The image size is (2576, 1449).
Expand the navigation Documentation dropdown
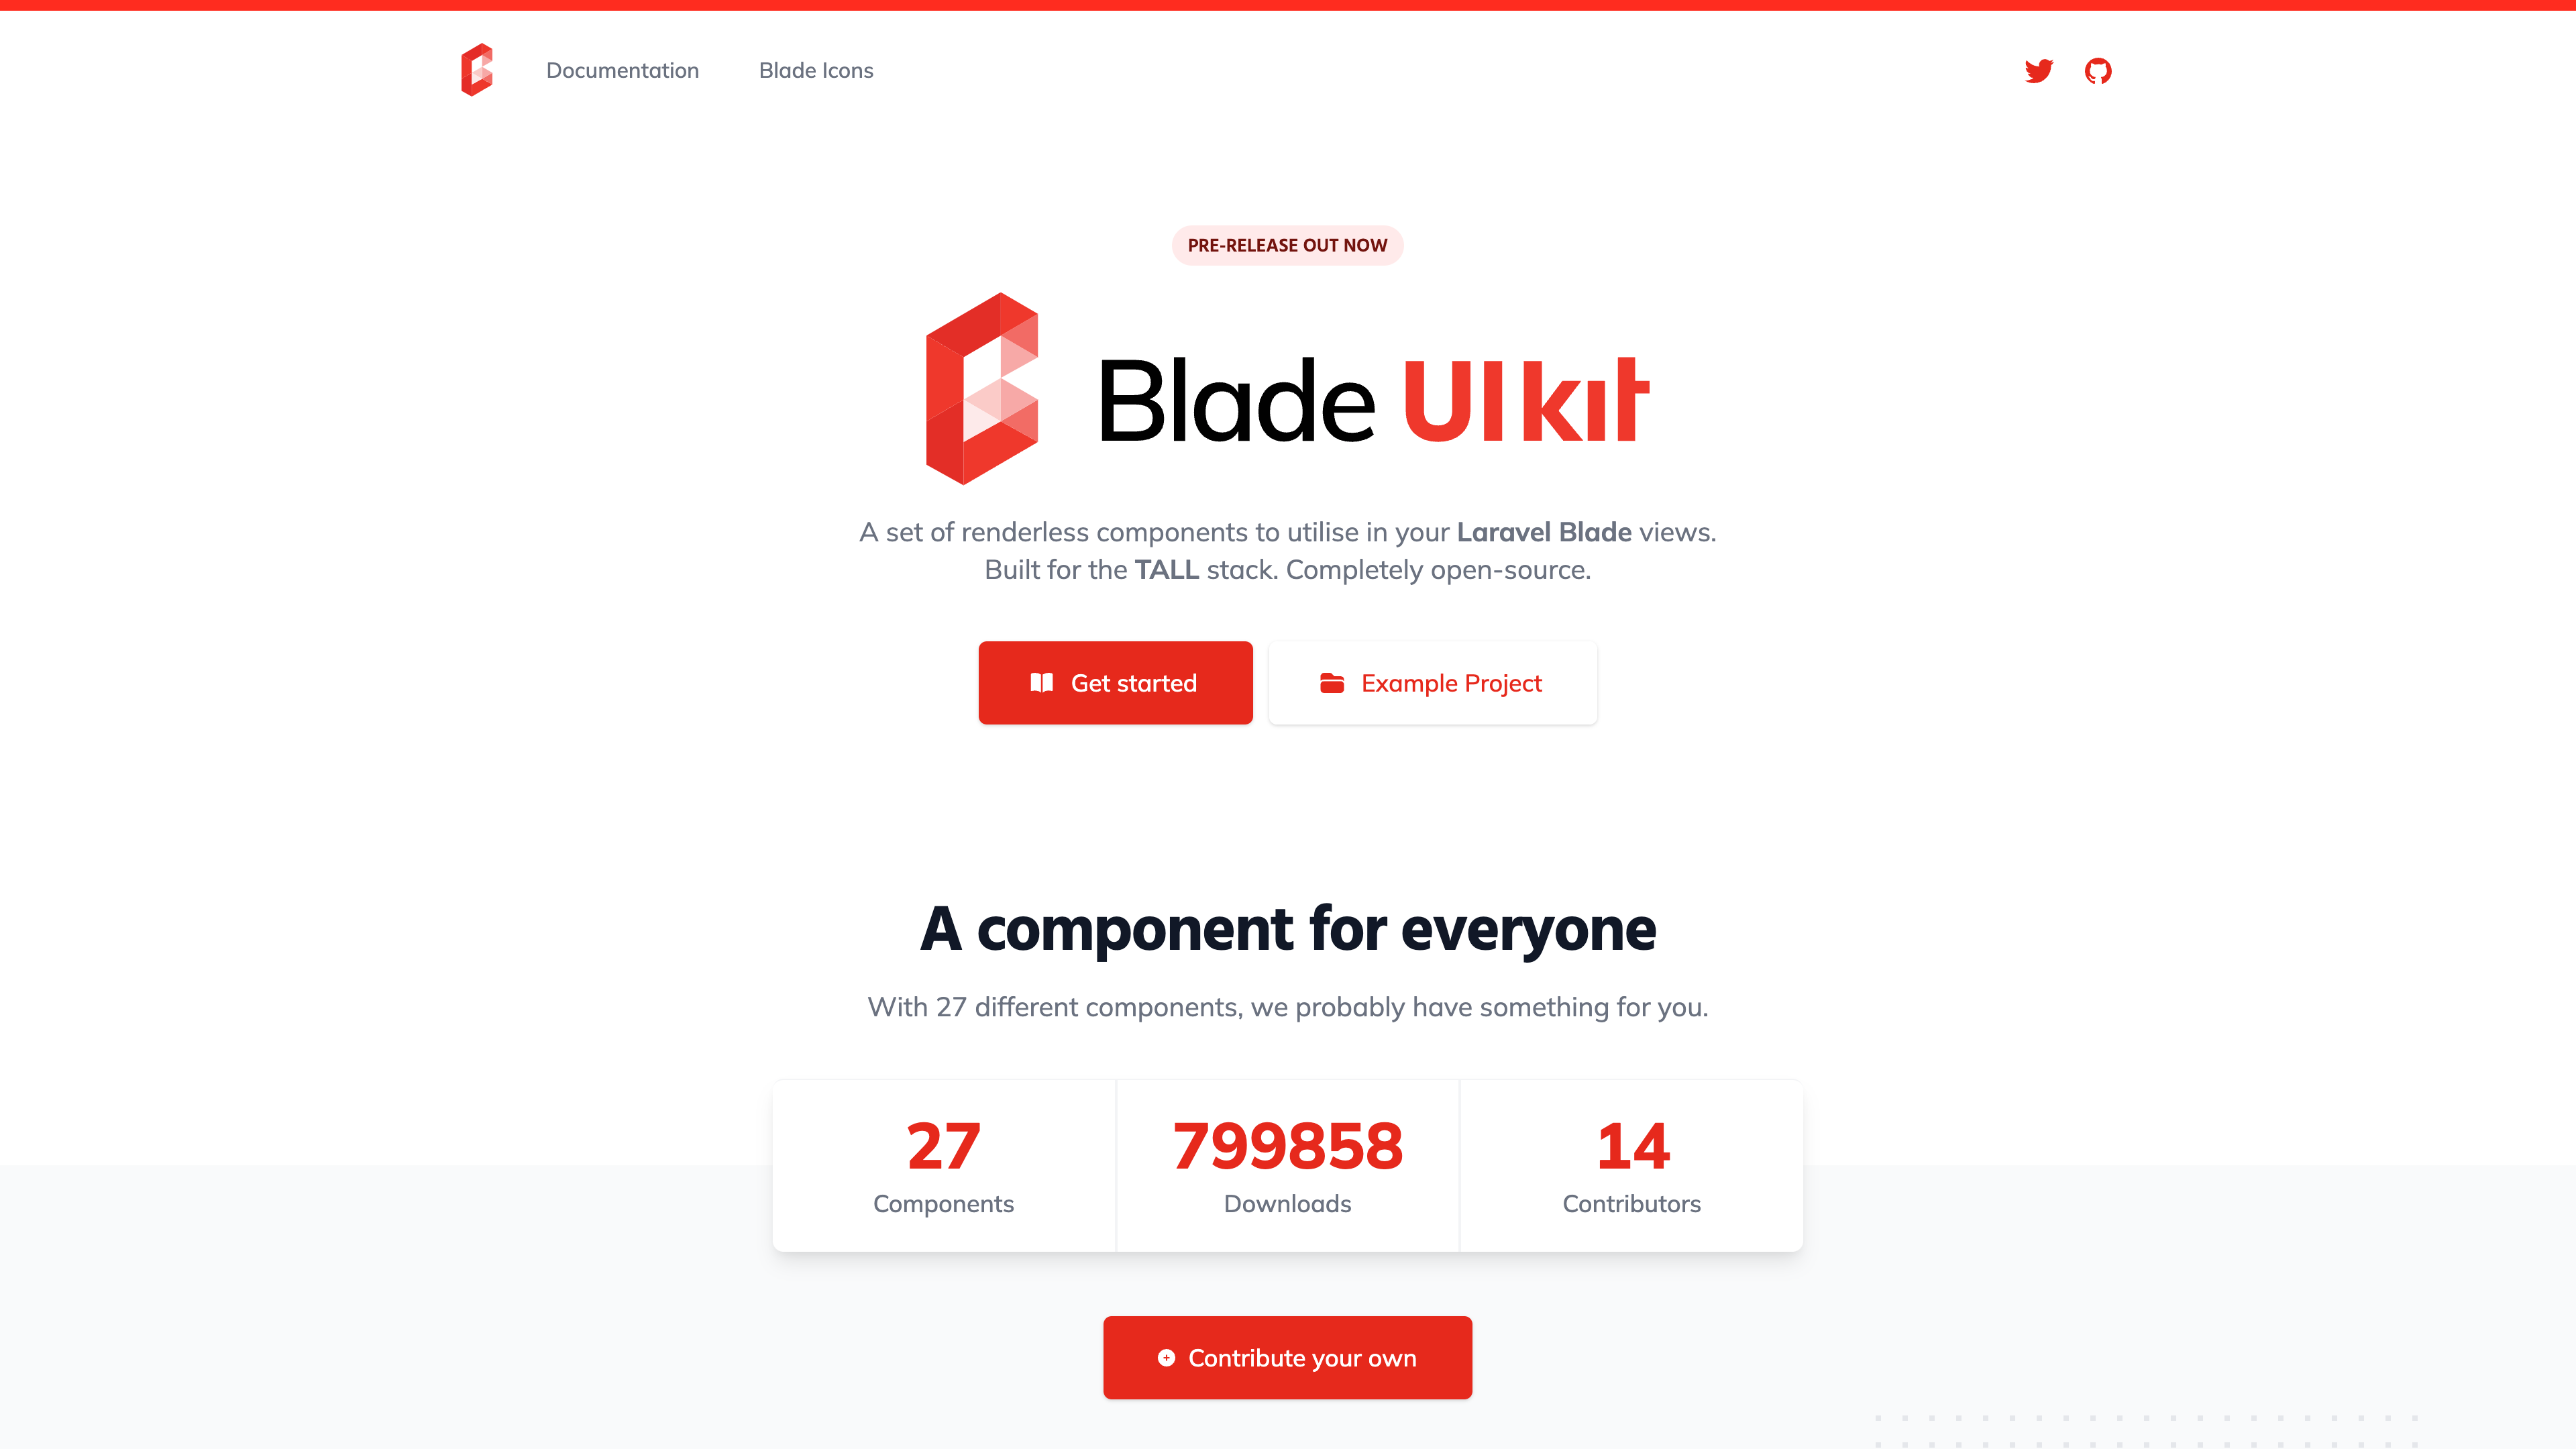click(x=621, y=69)
